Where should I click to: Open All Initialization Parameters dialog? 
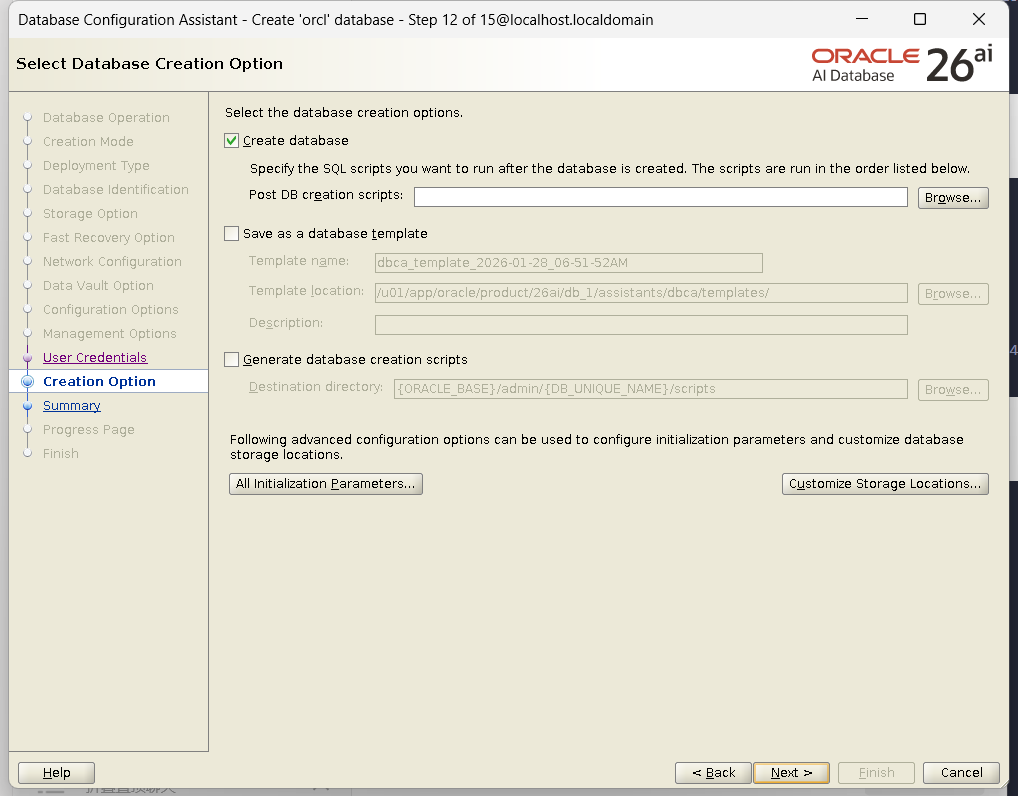pos(325,484)
